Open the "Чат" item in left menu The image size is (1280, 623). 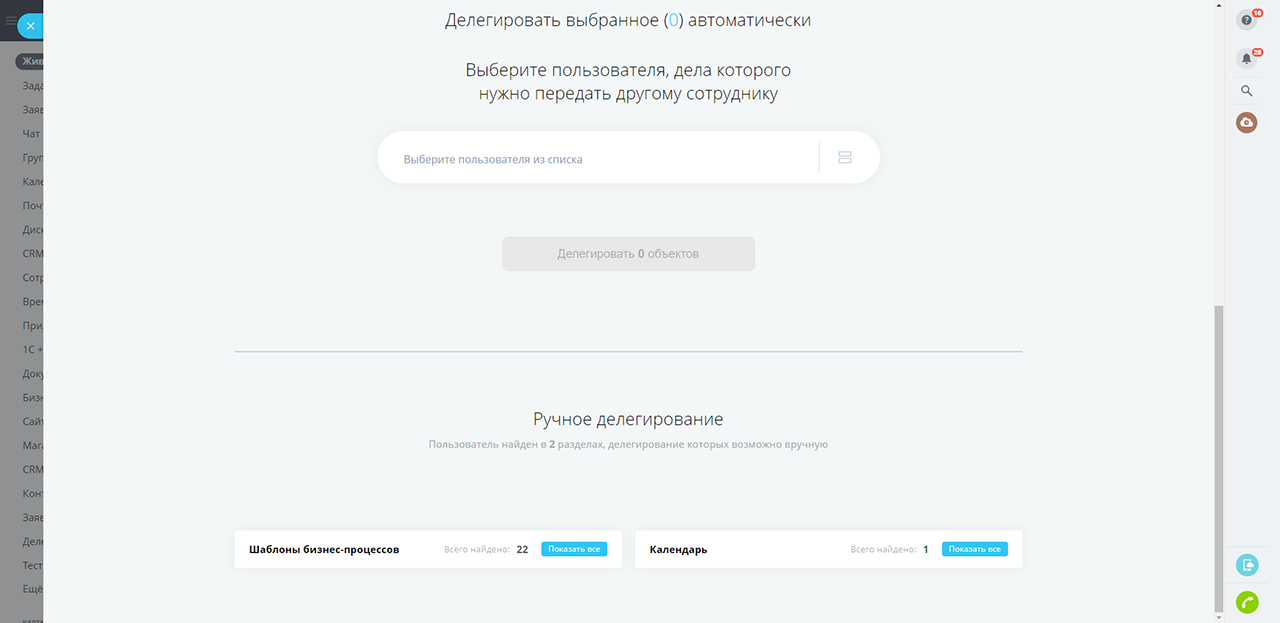pyautogui.click(x=32, y=134)
